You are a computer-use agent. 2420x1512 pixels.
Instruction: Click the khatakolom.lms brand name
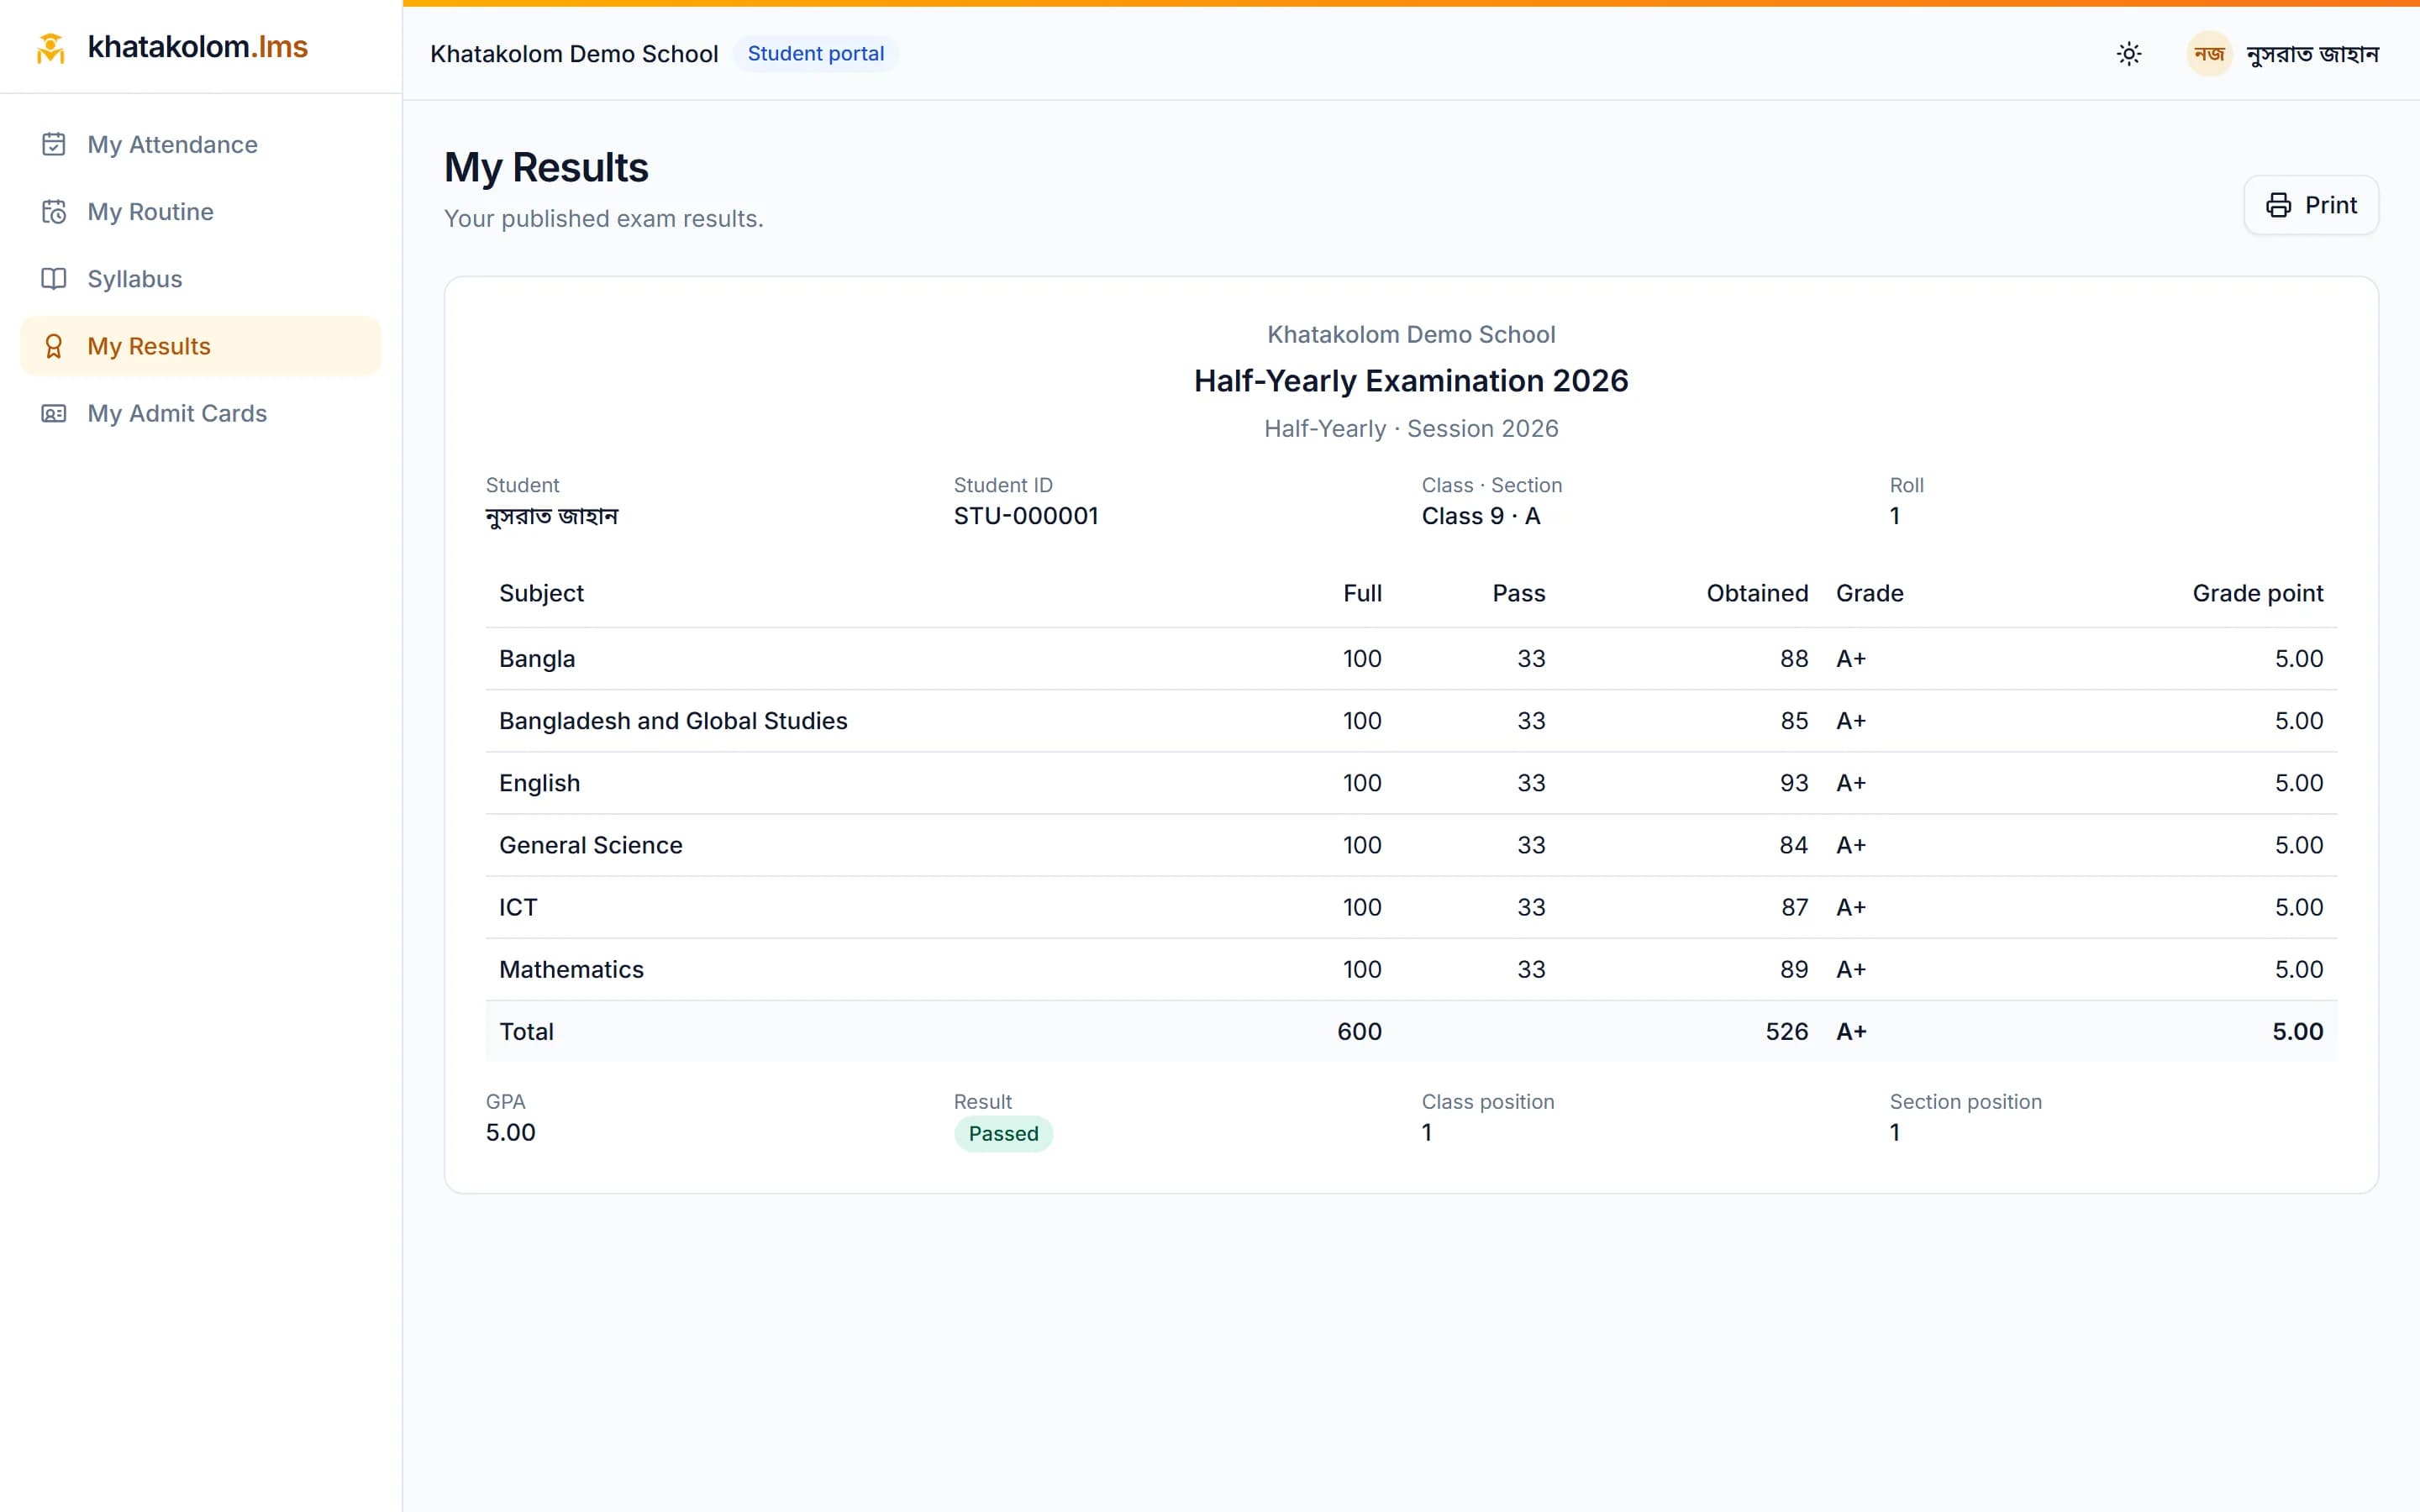click(x=198, y=47)
